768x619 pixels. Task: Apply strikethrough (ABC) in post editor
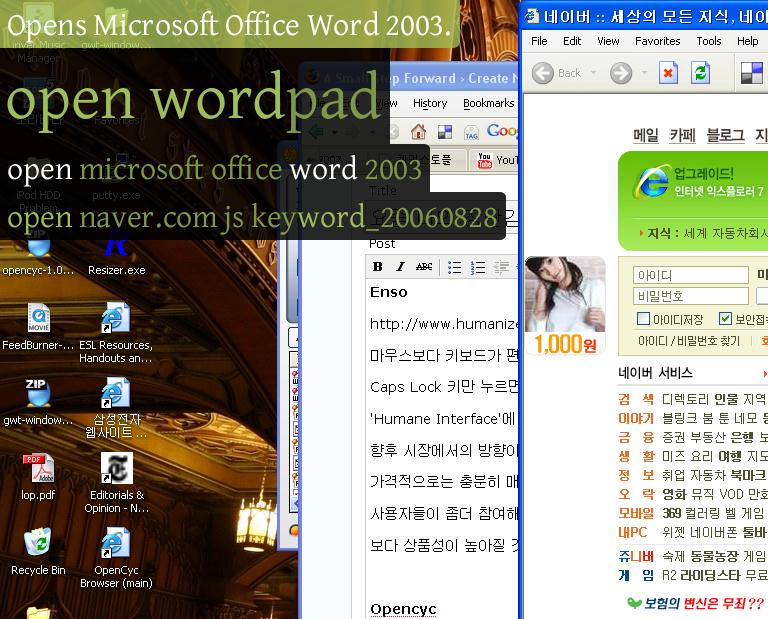(424, 266)
